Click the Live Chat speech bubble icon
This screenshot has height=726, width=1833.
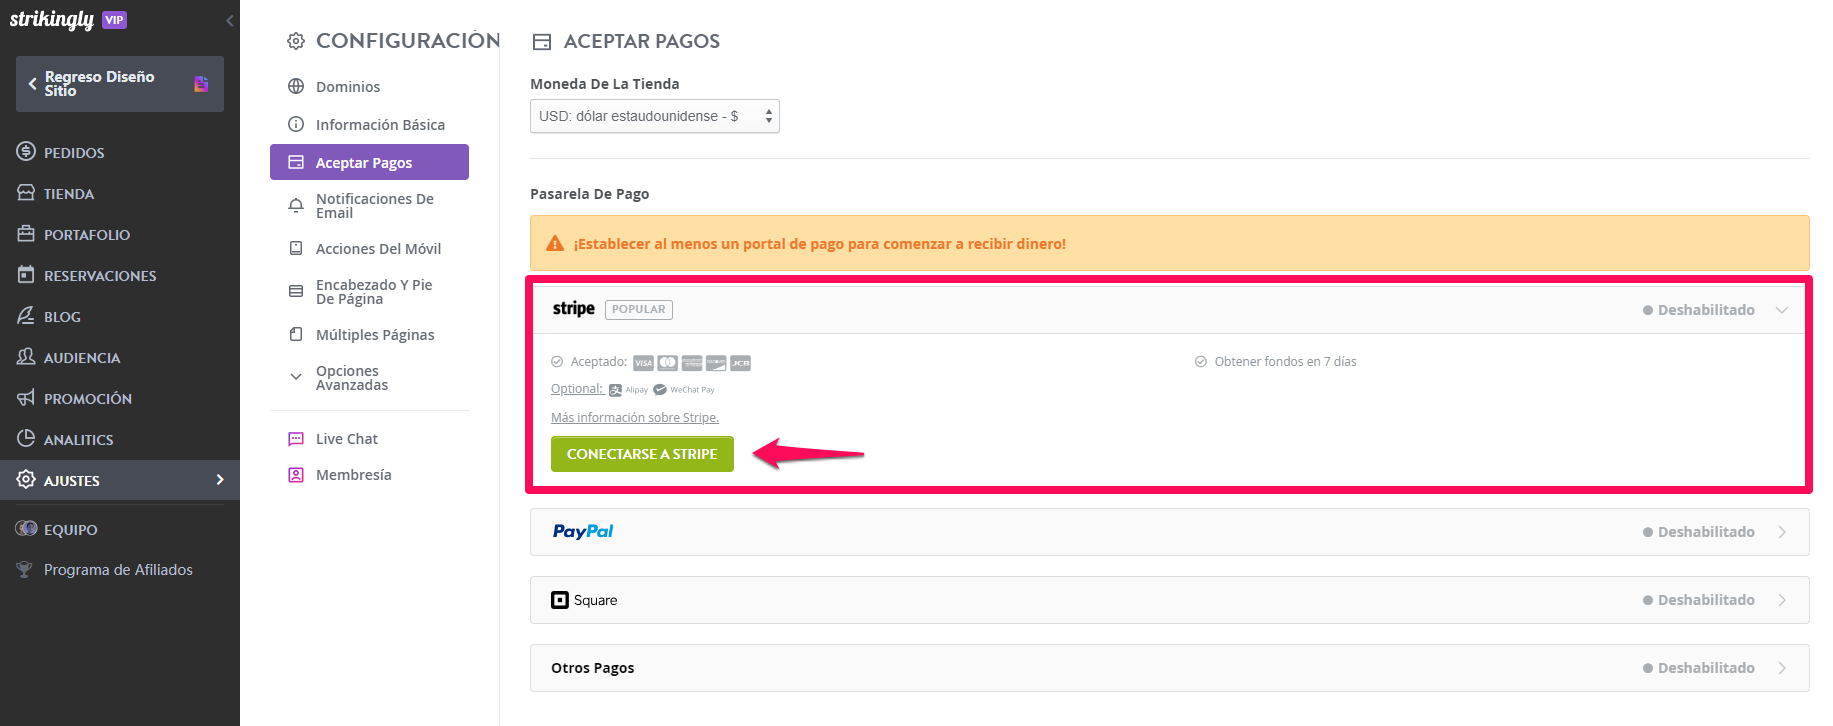tap(296, 438)
